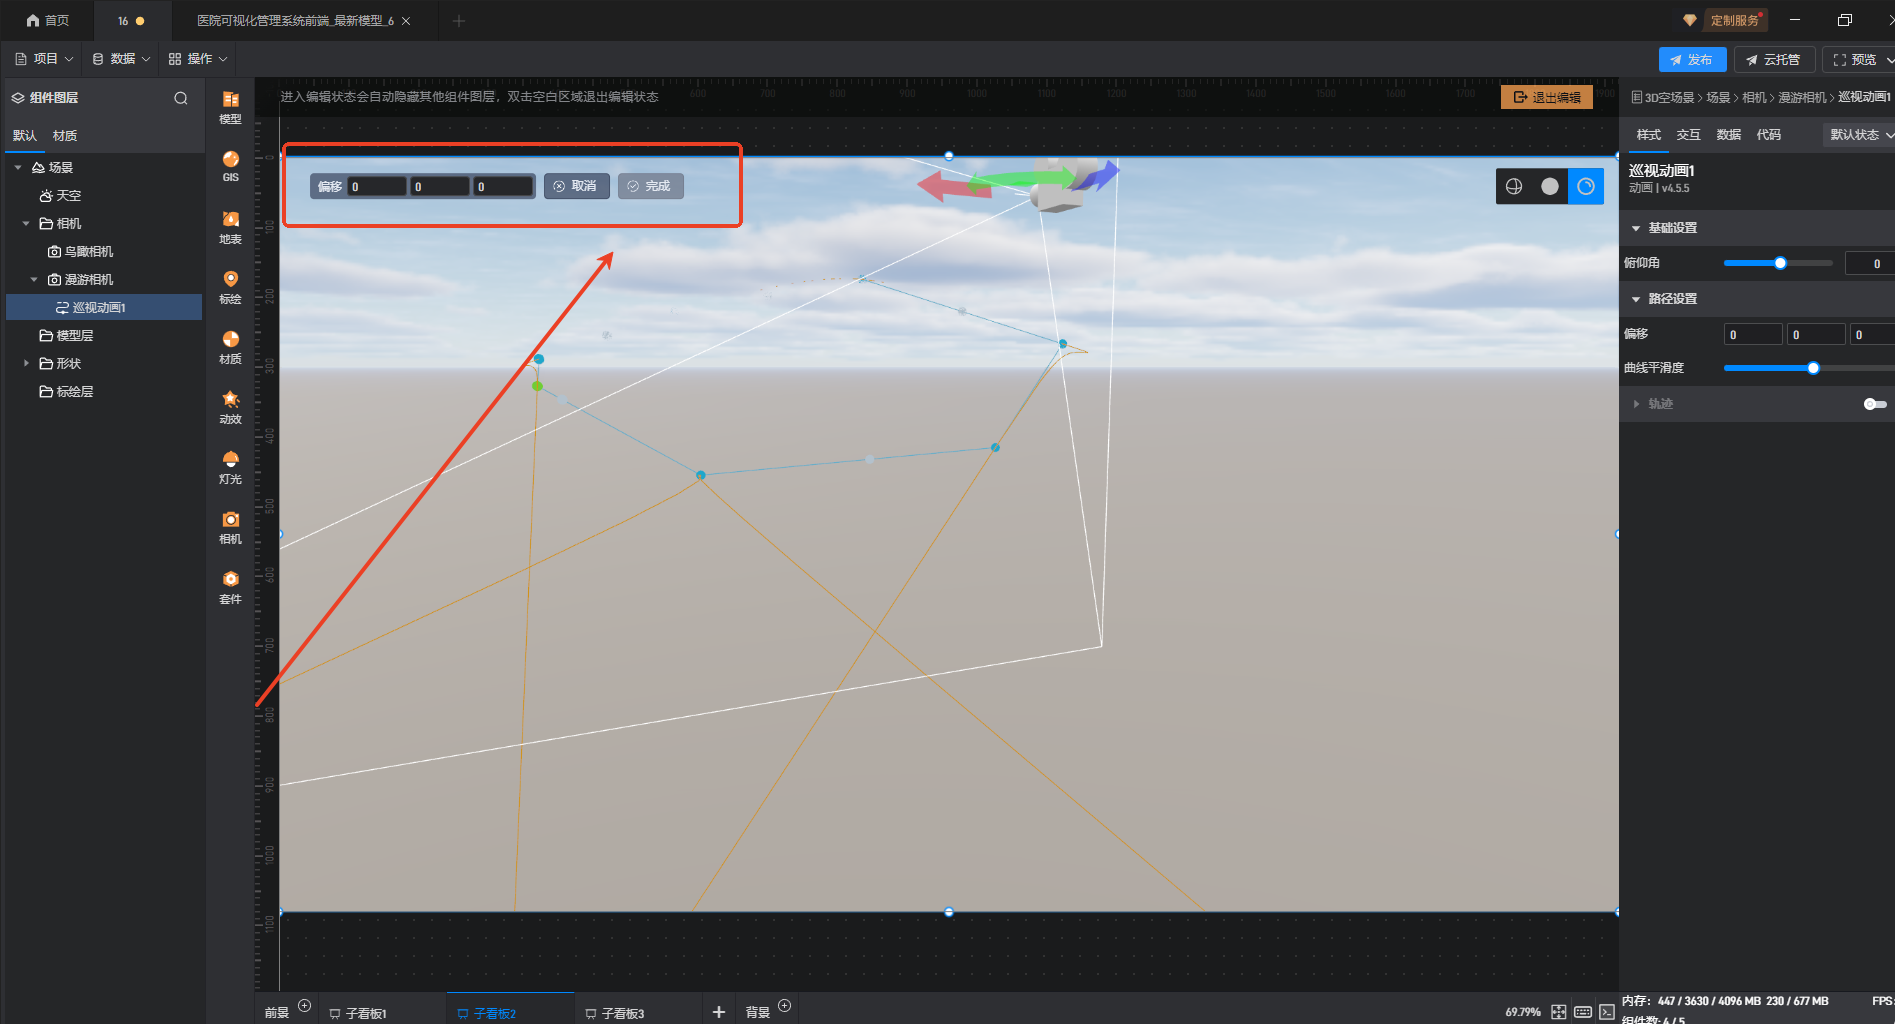Switch to 子看板3 tab
Viewport: 1895px width, 1024px height.
point(615,1013)
